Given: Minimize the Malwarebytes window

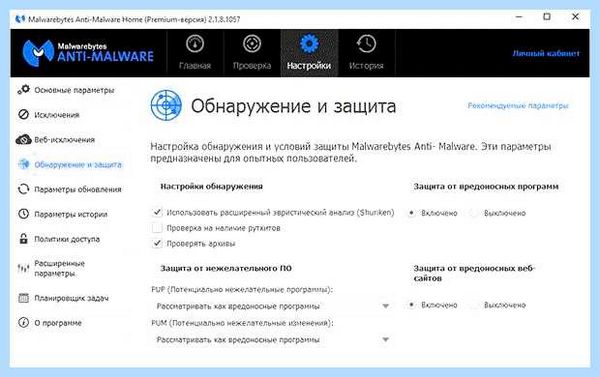Looking at the screenshot, I should (x=519, y=17).
